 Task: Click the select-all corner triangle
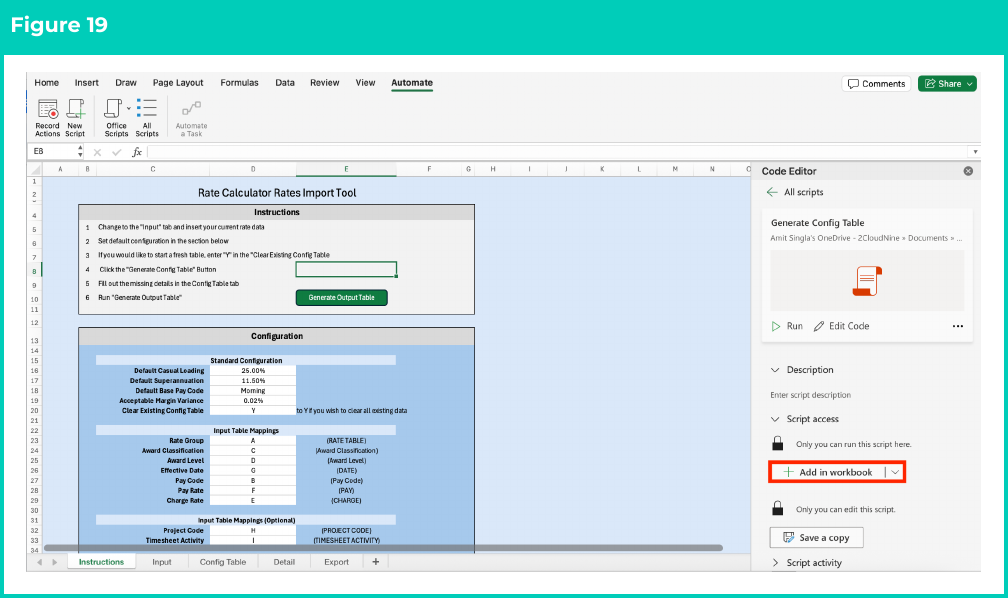coord(35,170)
